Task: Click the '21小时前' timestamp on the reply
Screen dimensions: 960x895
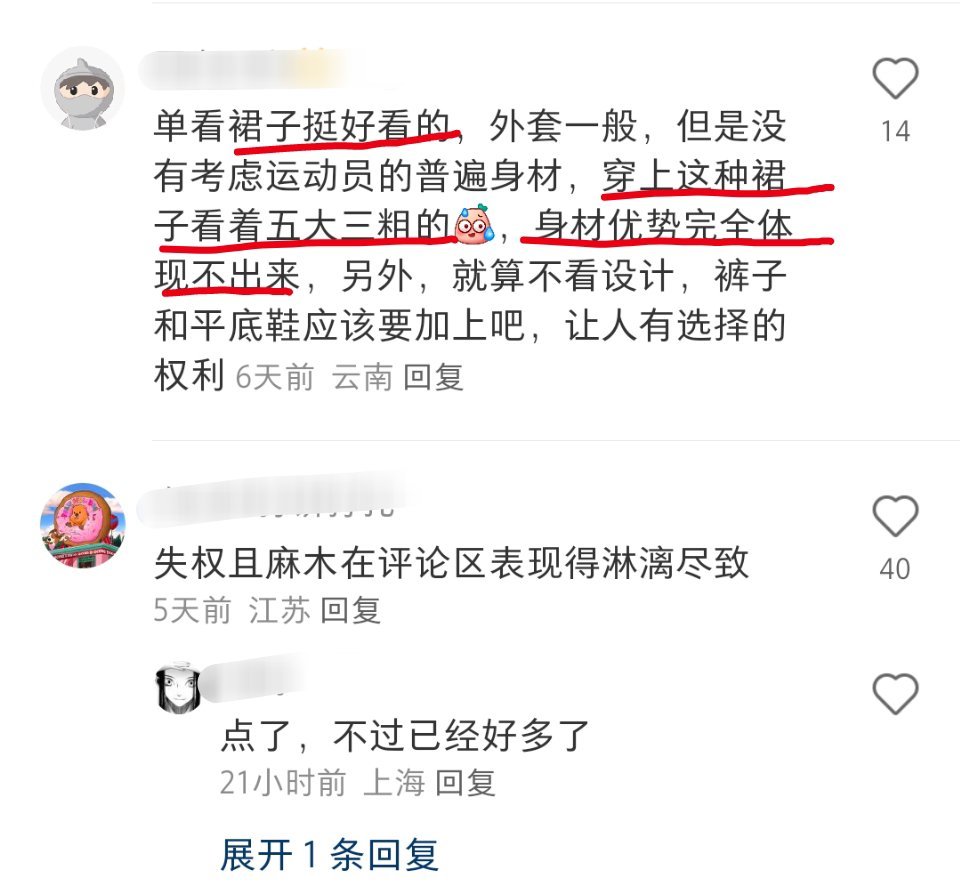Action: (283, 782)
